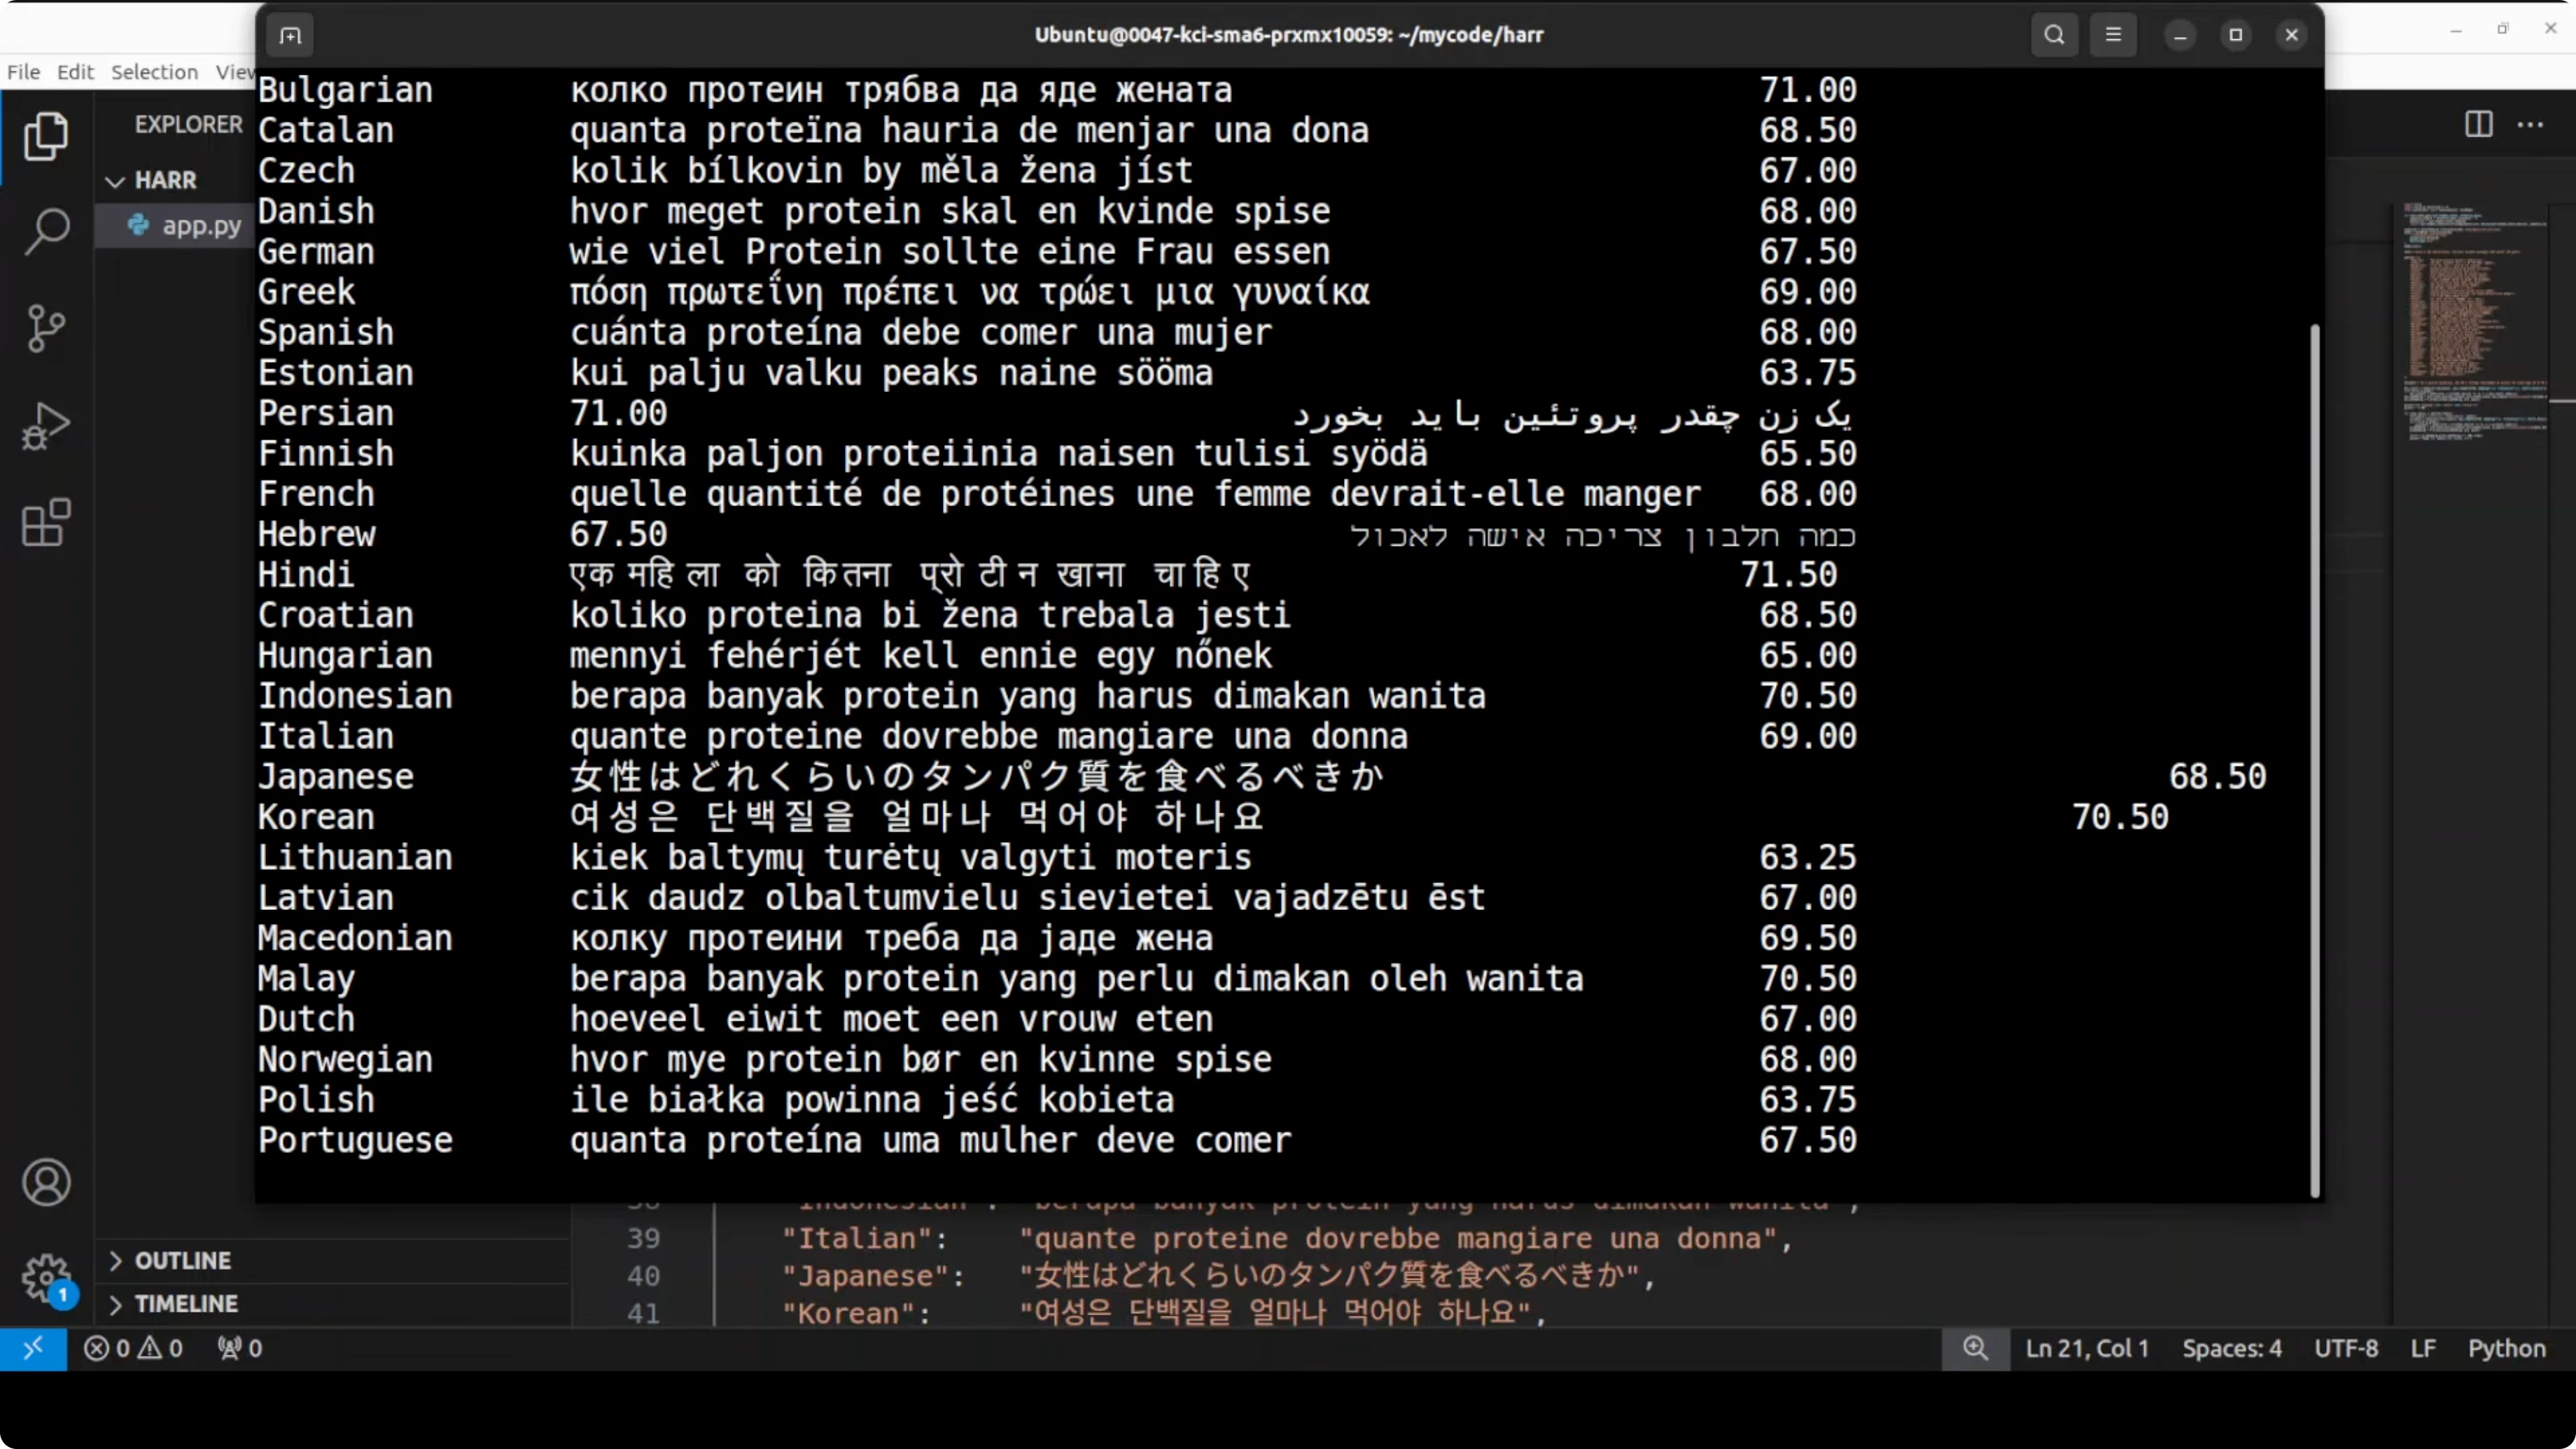This screenshot has width=2576, height=1449.
Task: Open the Accounts icon
Action: point(46,1183)
